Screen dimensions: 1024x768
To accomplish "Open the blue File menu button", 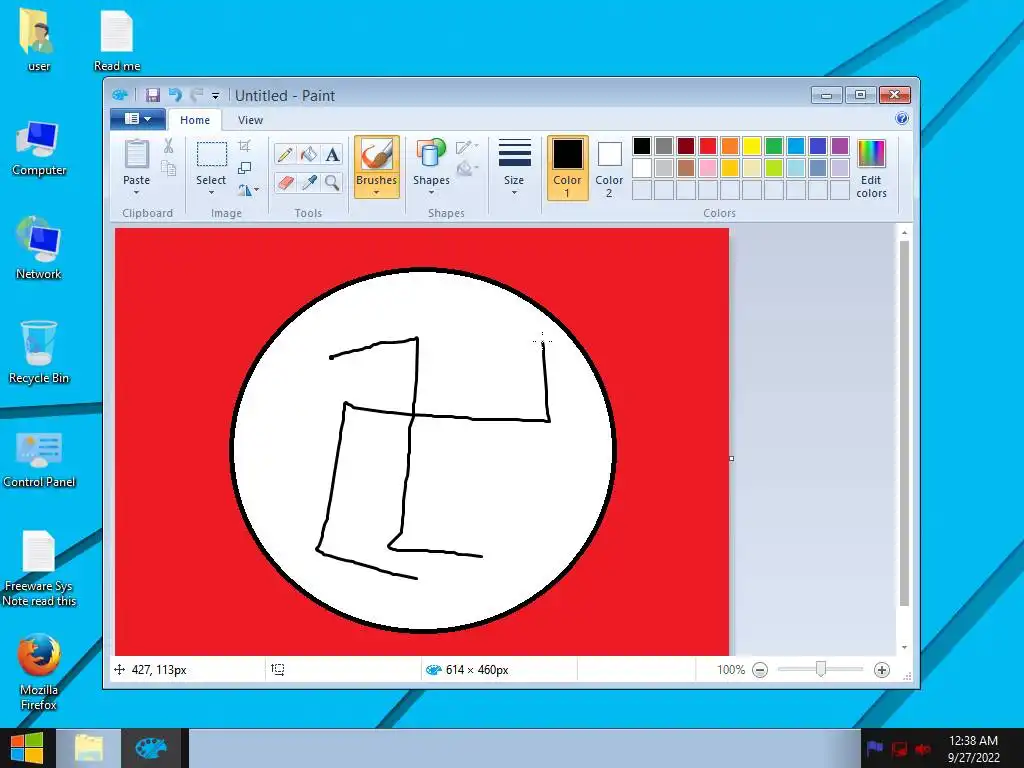I will [x=138, y=119].
